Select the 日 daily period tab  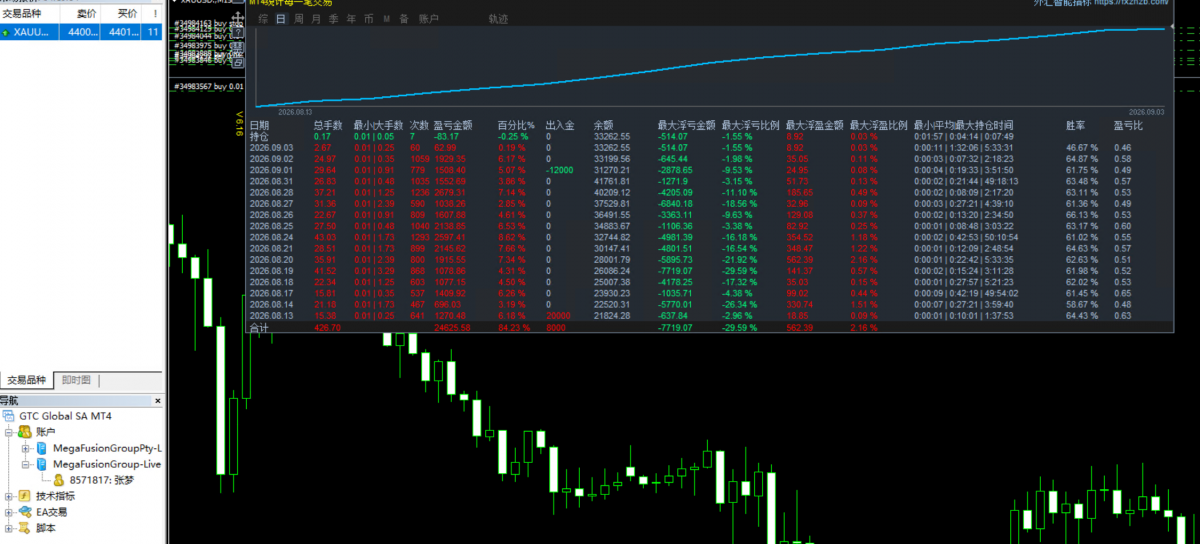click(281, 19)
